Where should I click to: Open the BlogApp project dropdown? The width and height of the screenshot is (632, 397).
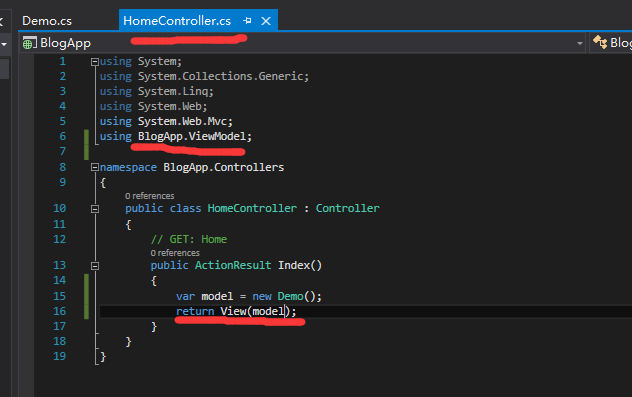point(580,43)
